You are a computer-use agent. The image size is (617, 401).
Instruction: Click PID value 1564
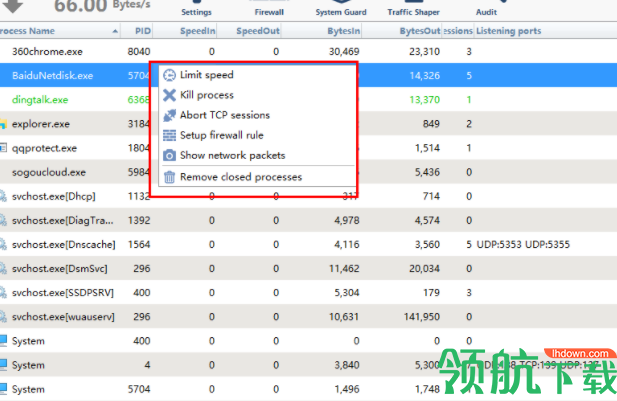point(139,244)
